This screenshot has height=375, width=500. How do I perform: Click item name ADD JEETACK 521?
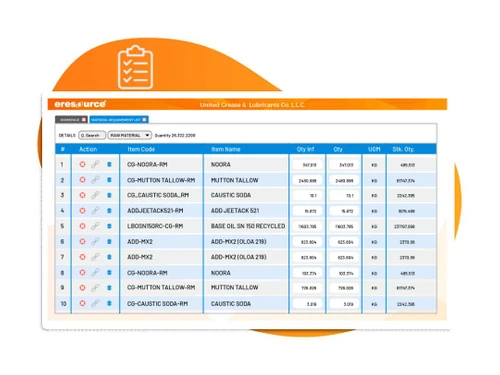click(235, 211)
